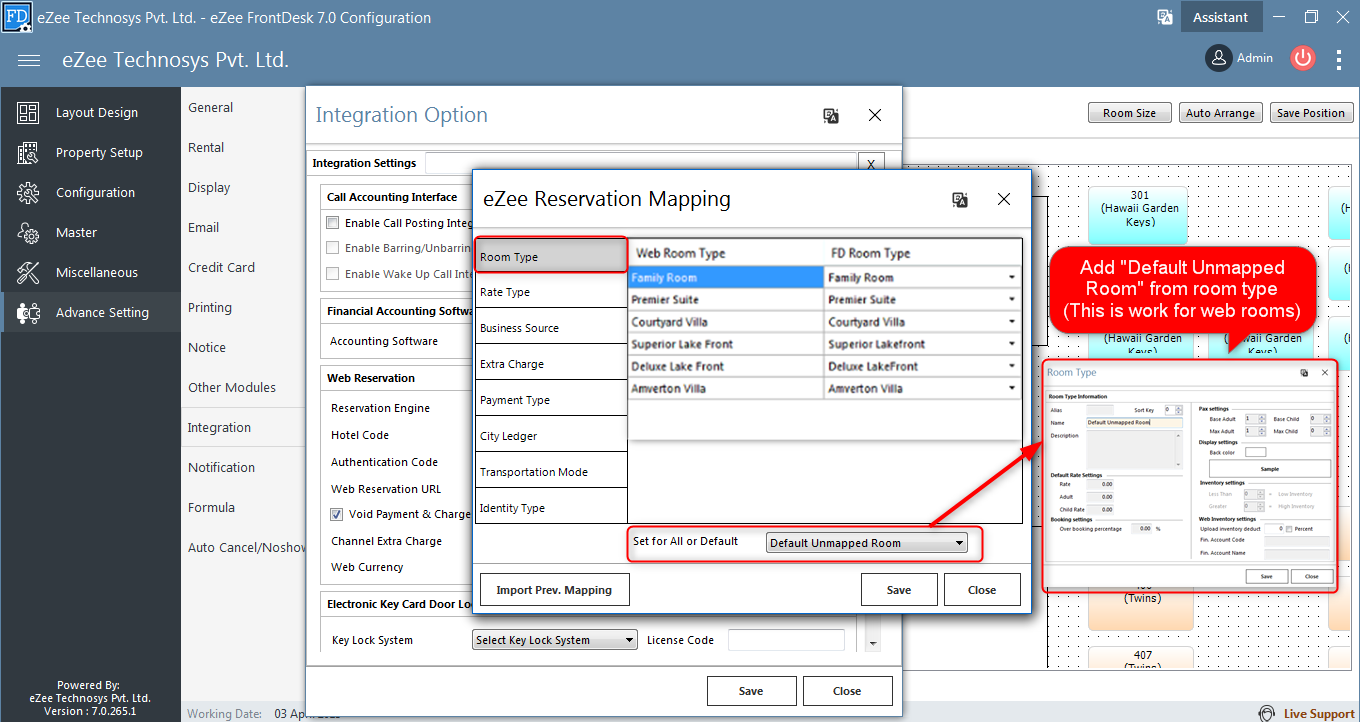Open Default Unmapped Room dropdown
Image resolution: width=1360 pixels, height=722 pixels.
(x=866, y=543)
